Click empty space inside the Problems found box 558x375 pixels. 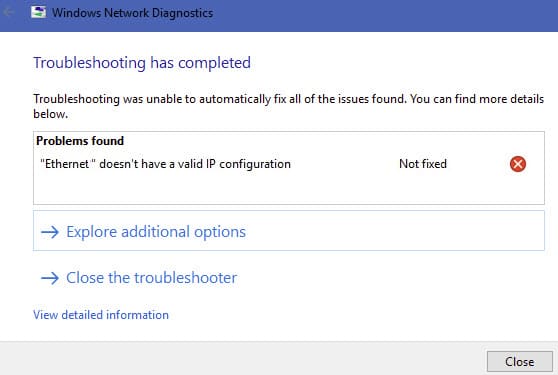click(289, 190)
